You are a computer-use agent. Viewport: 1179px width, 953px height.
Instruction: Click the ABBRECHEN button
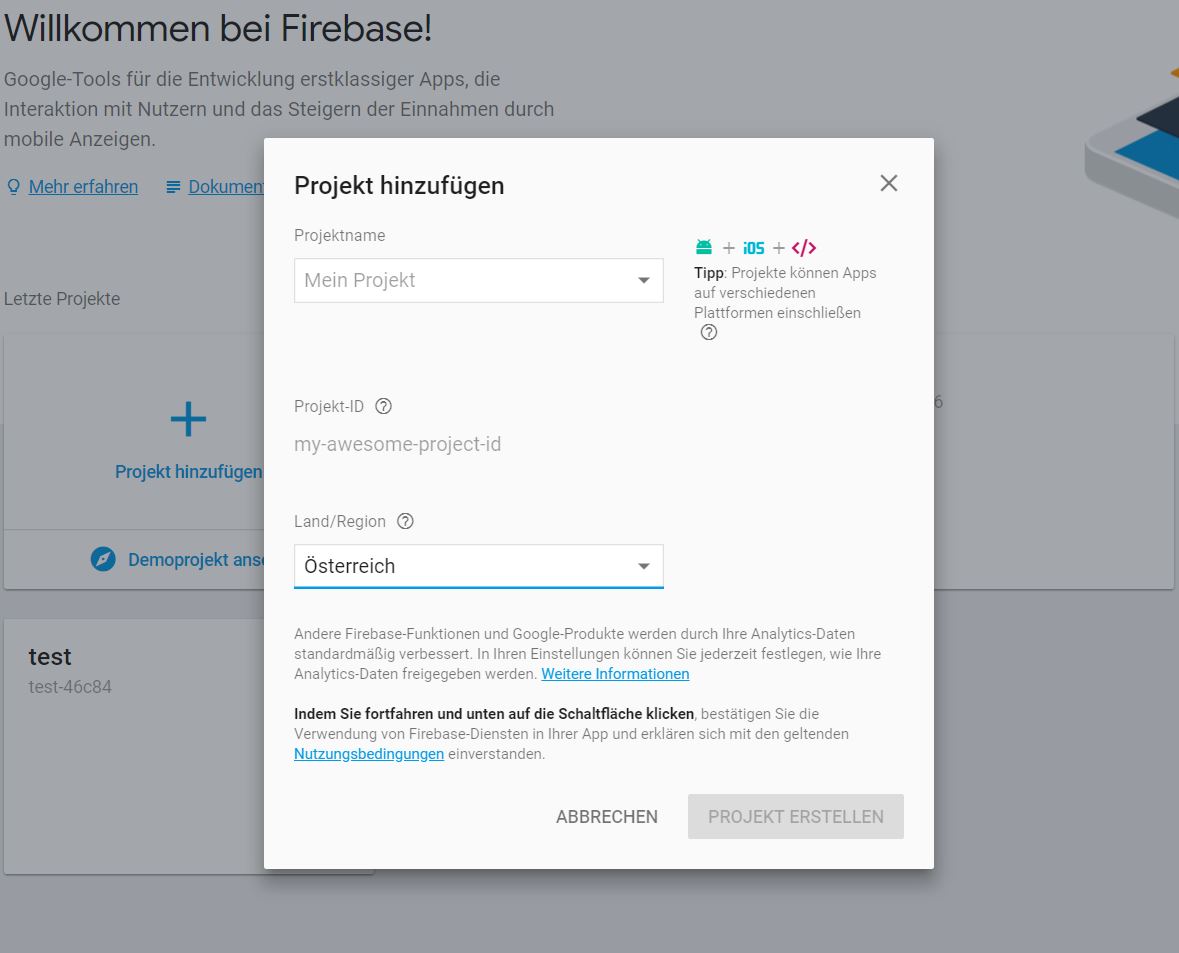pos(607,816)
